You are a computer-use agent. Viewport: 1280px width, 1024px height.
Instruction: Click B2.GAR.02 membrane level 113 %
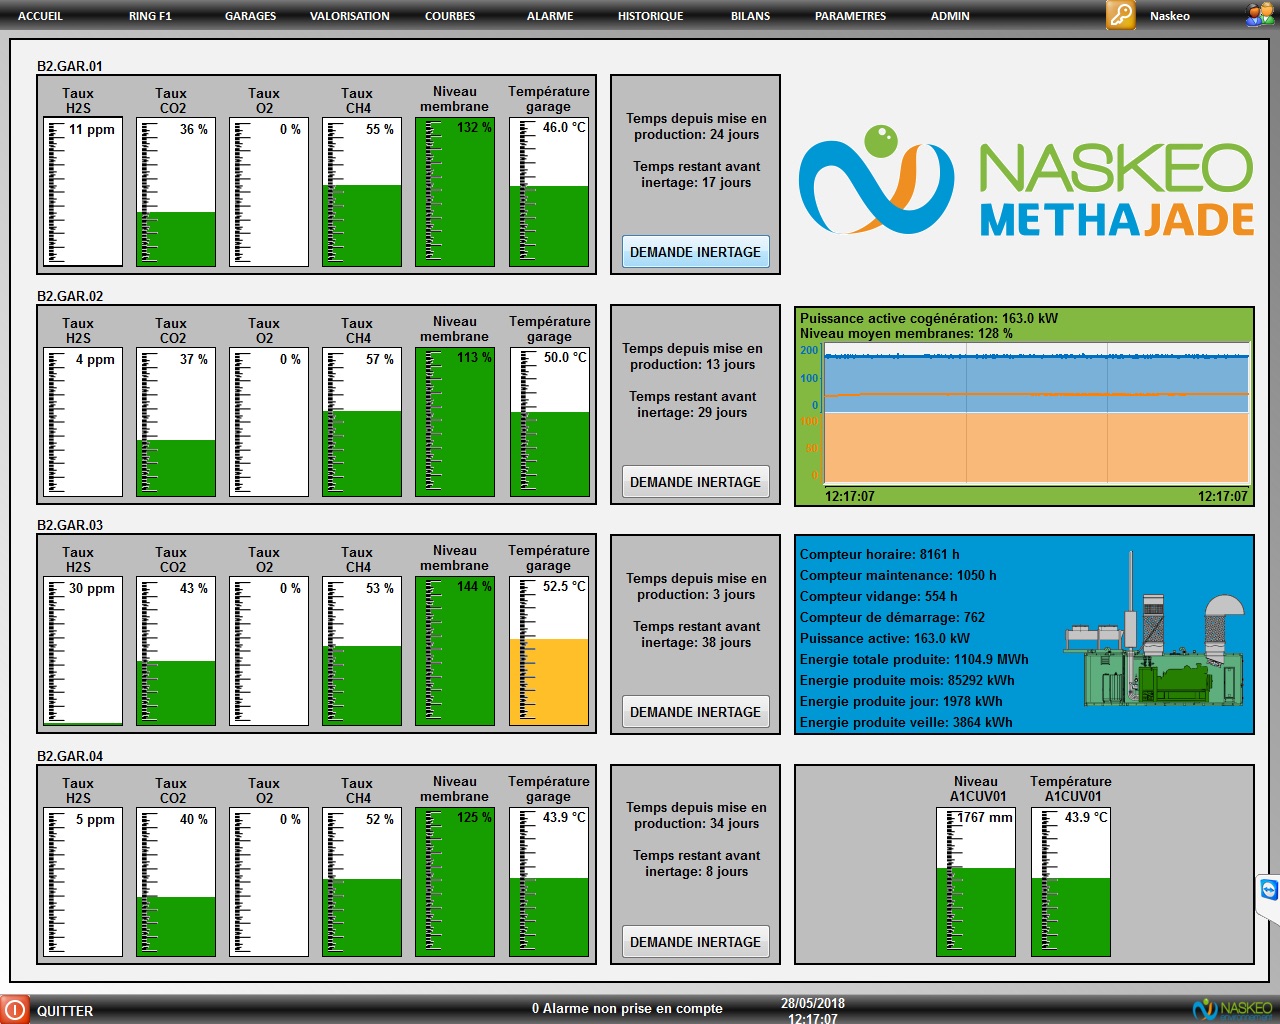point(455,422)
